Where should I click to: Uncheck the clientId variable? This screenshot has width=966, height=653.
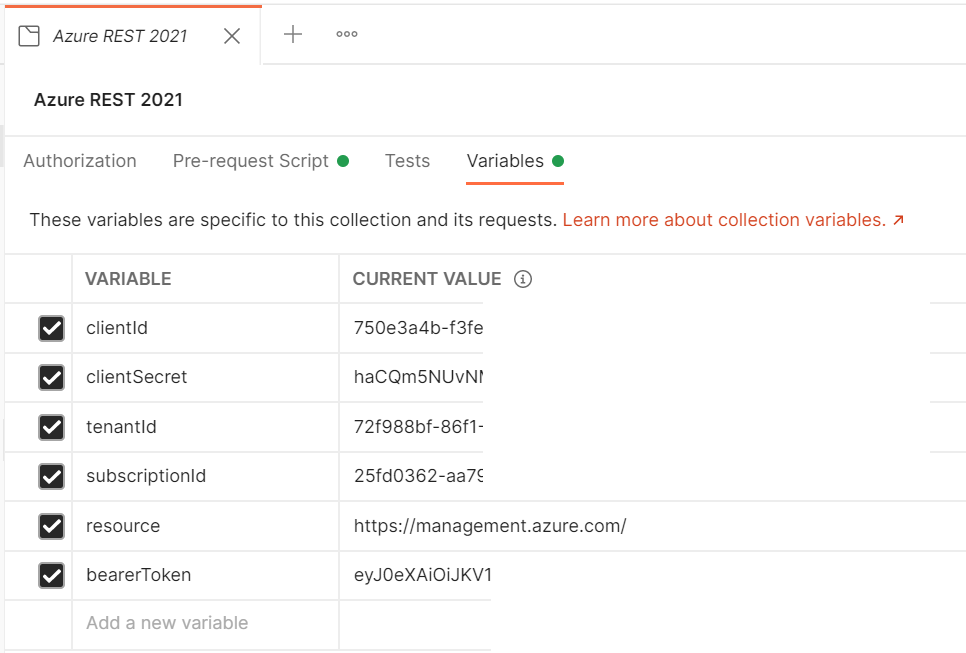pyautogui.click(x=51, y=328)
